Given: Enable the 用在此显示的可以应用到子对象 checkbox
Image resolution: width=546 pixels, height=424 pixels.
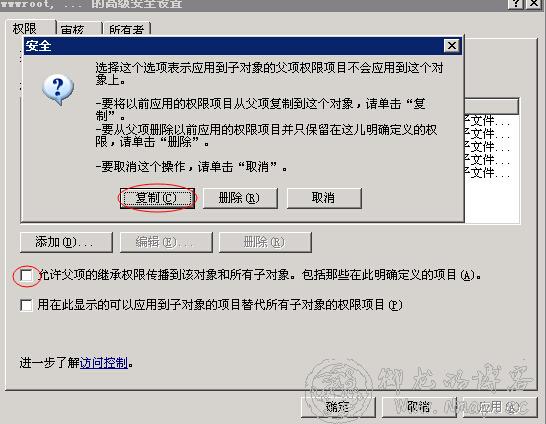Looking at the screenshot, I should (x=26, y=305).
